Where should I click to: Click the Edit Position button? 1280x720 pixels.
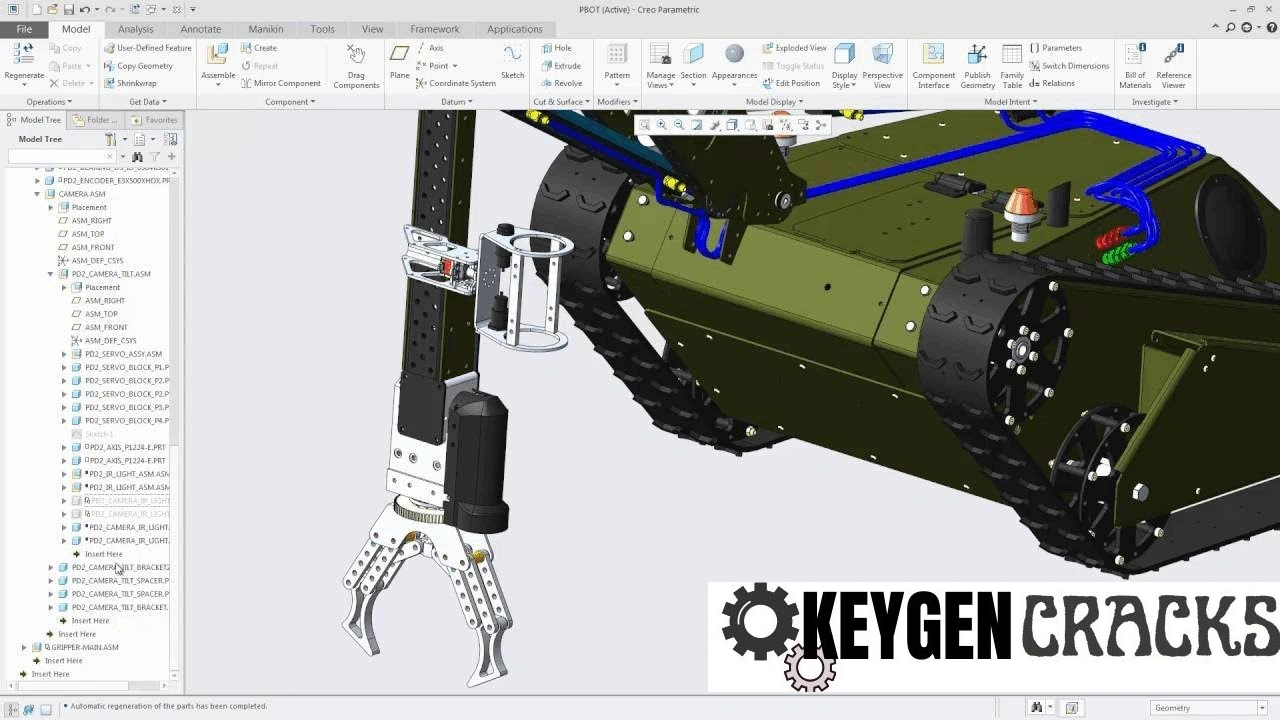click(791, 83)
